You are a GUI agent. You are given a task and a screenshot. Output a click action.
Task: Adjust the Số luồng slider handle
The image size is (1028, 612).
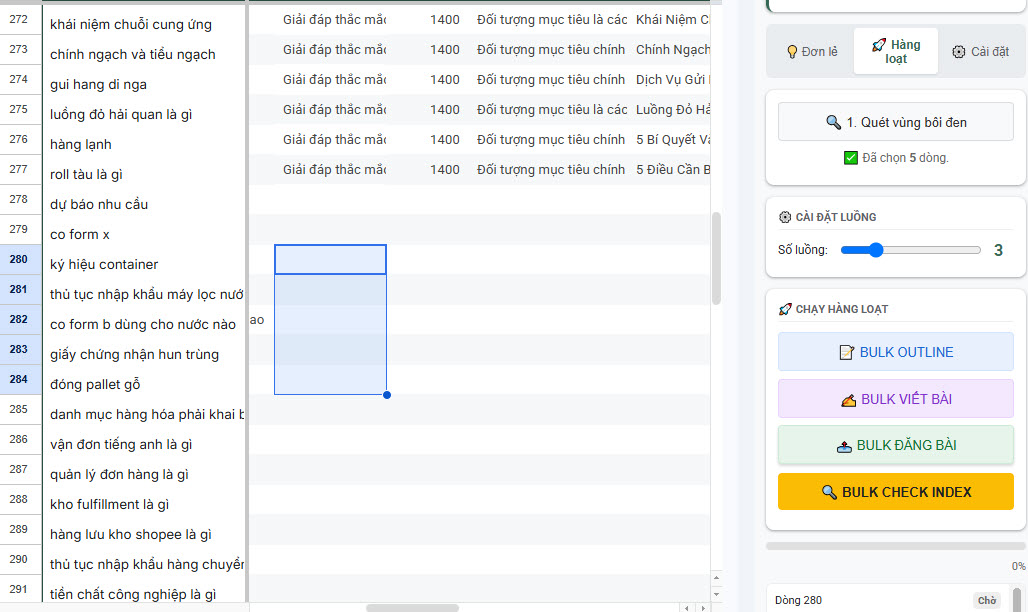pyautogui.click(x=876, y=250)
